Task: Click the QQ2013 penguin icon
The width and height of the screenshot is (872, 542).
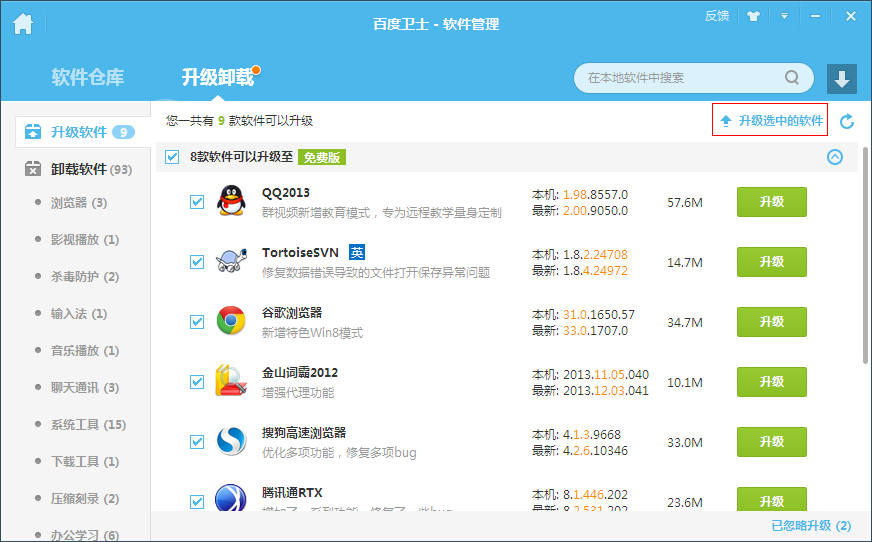Action: [231, 201]
